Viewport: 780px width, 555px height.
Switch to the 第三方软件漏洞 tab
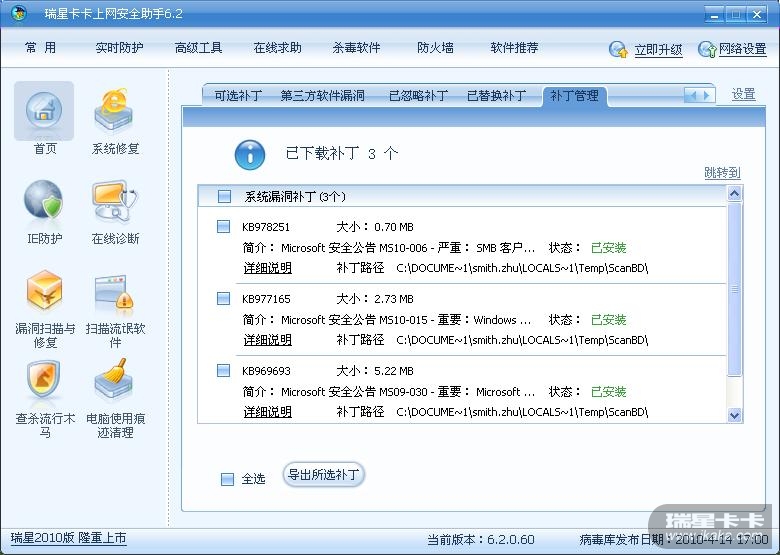click(x=322, y=95)
